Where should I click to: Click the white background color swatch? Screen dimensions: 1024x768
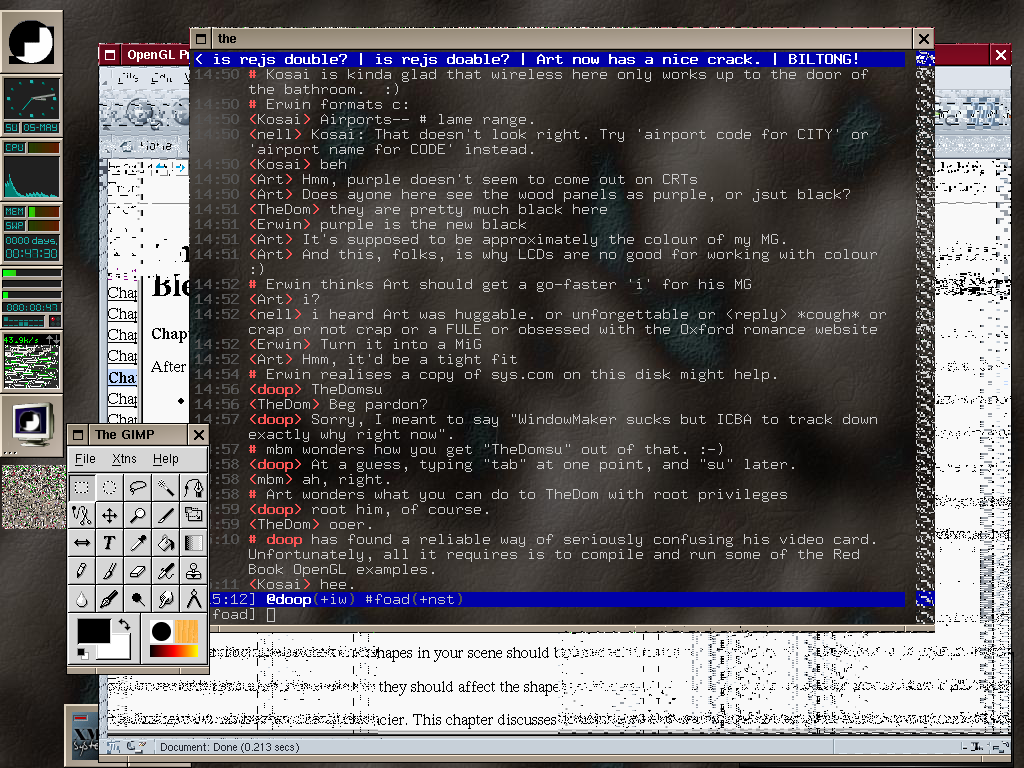(x=118, y=650)
